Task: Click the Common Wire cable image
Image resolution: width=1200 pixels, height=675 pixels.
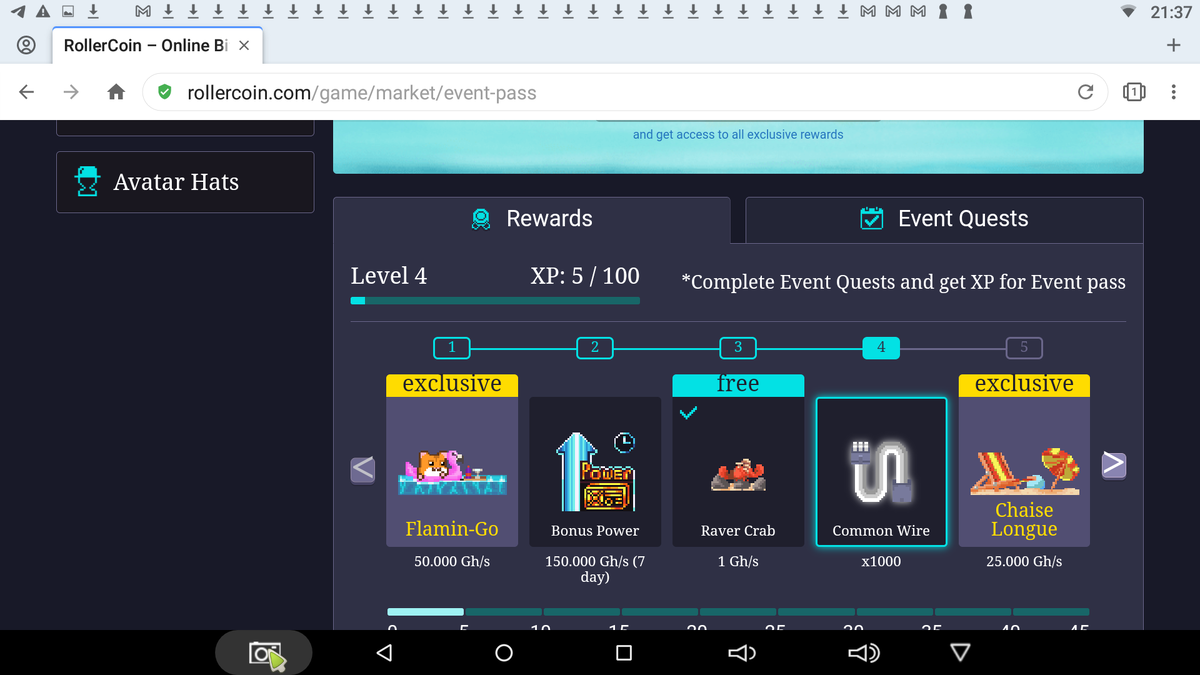Action: (x=881, y=470)
